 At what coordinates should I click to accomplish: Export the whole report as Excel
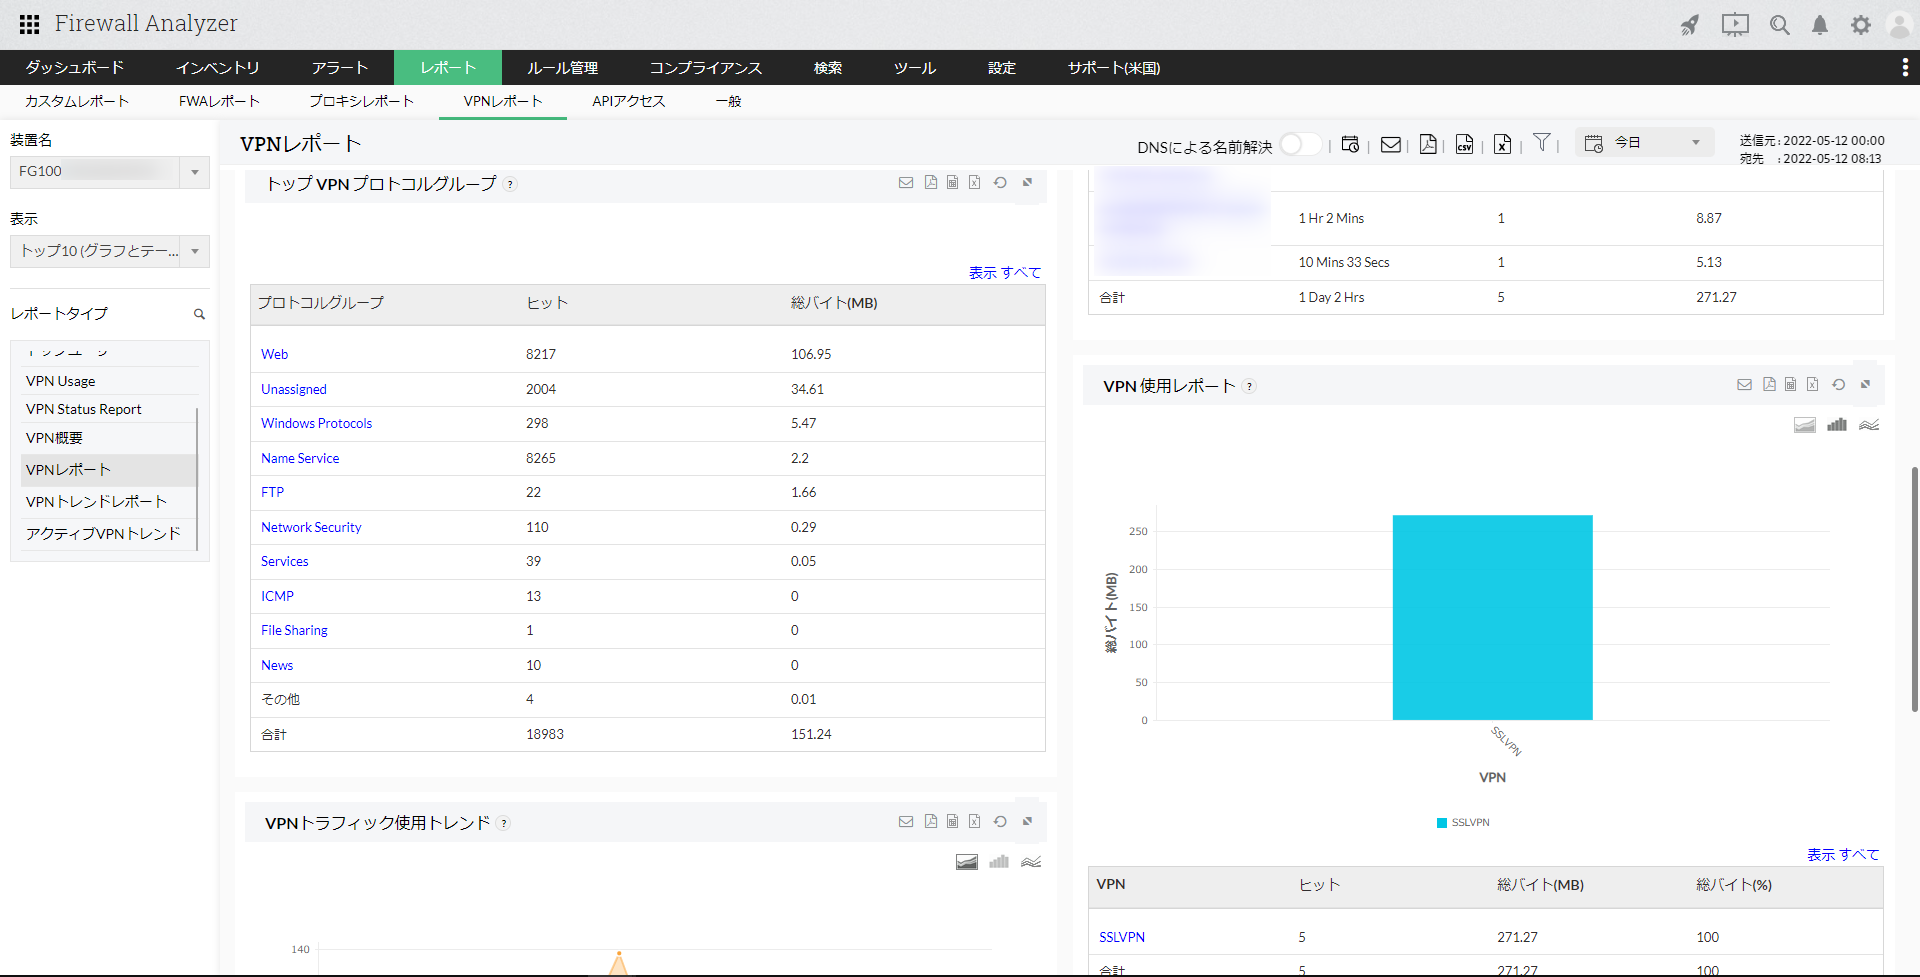click(x=1502, y=144)
